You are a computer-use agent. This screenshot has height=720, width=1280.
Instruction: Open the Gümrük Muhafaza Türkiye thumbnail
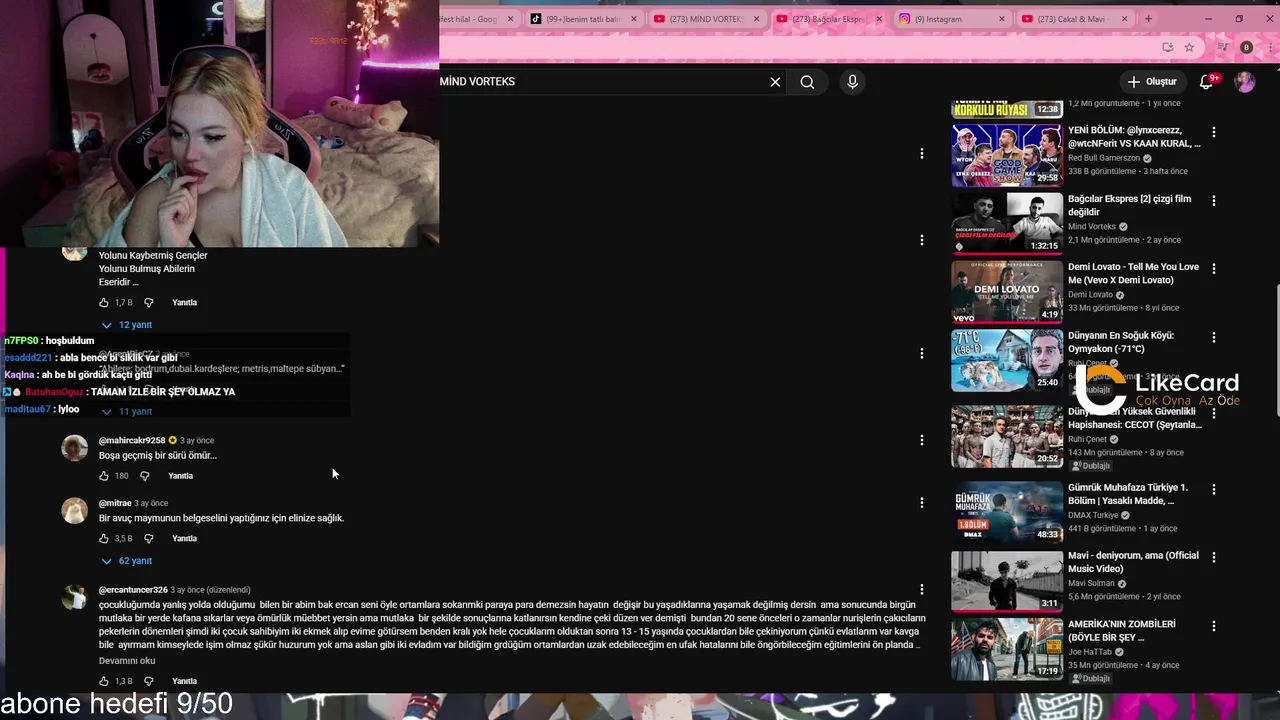1007,513
